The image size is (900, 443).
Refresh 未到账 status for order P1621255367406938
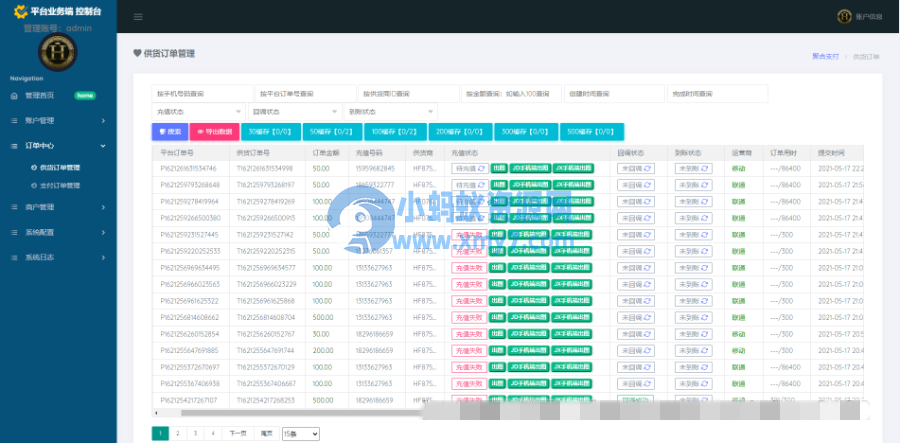pyautogui.click(x=704, y=383)
